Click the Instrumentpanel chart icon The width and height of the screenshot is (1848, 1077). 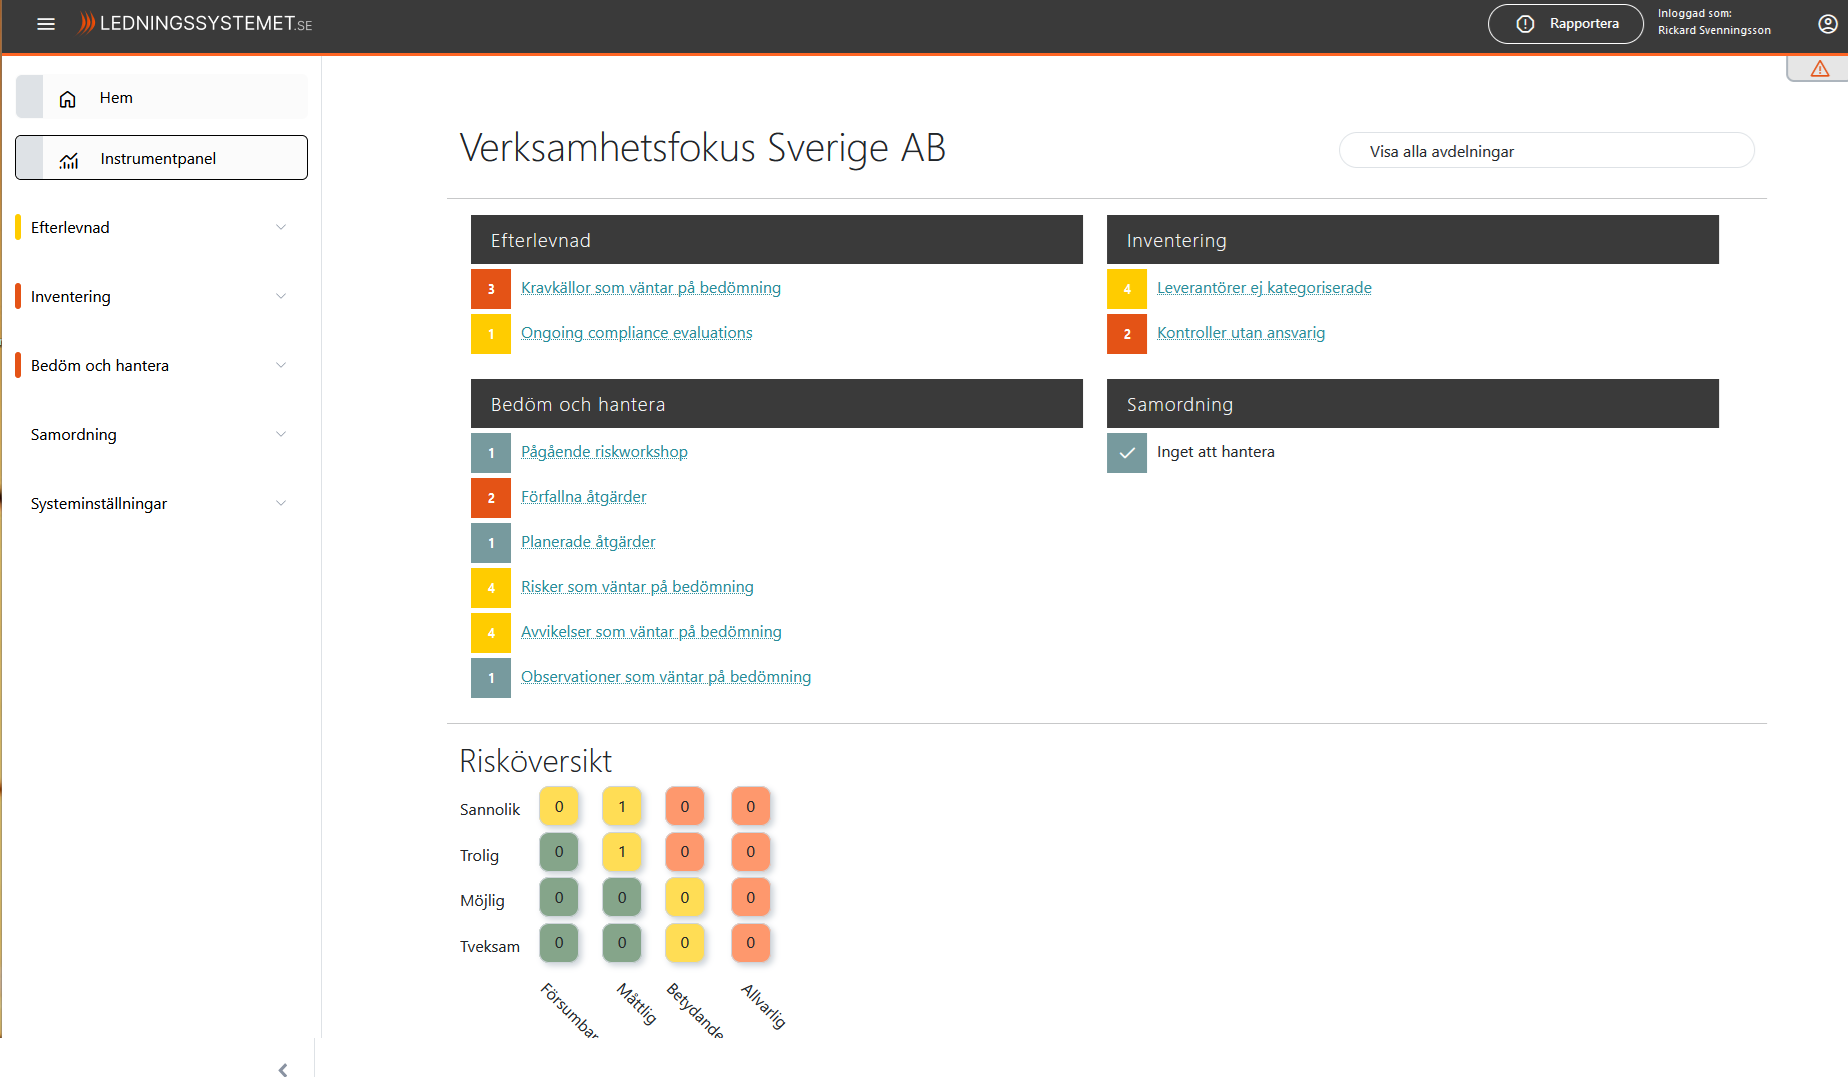(x=69, y=160)
